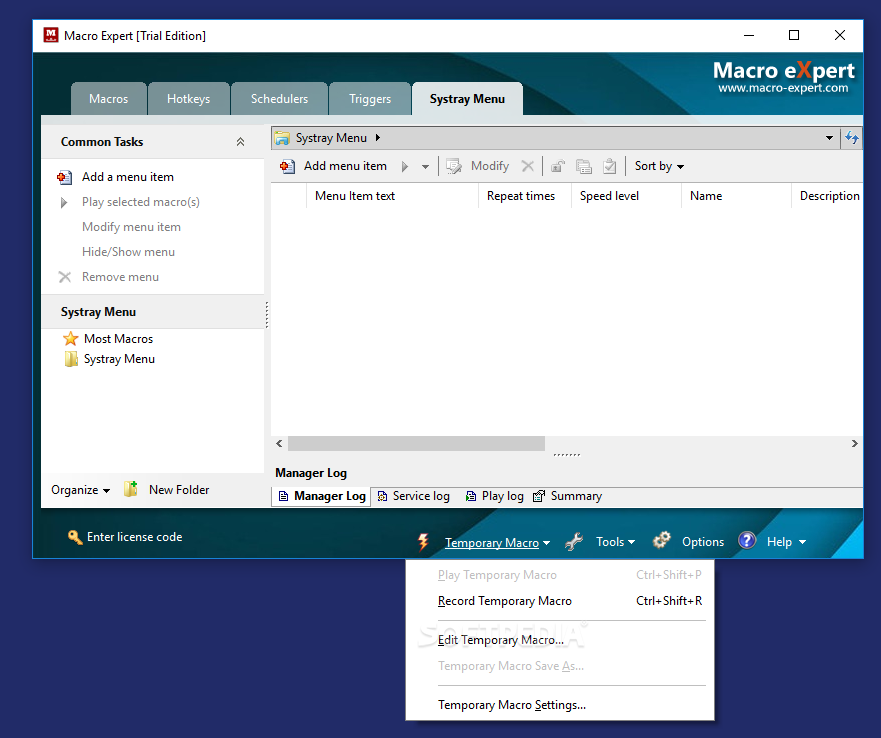Open the Sort by dropdown
Screen dimensions: 881x738
coord(659,166)
